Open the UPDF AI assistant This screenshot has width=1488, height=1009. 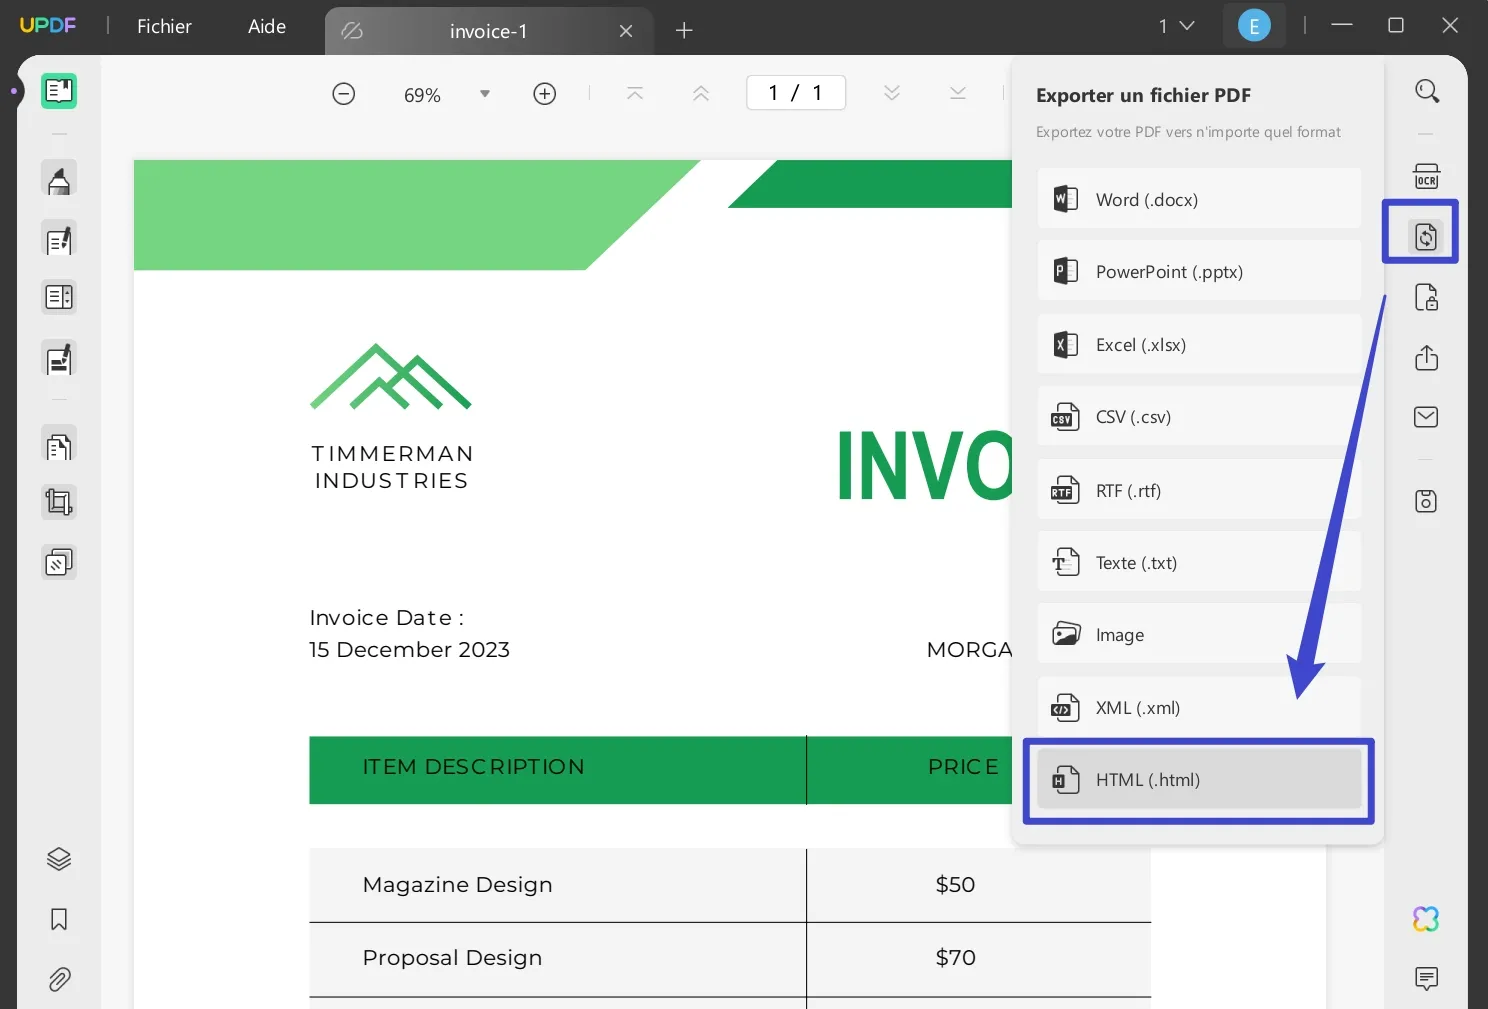click(x=1426, y=918)
